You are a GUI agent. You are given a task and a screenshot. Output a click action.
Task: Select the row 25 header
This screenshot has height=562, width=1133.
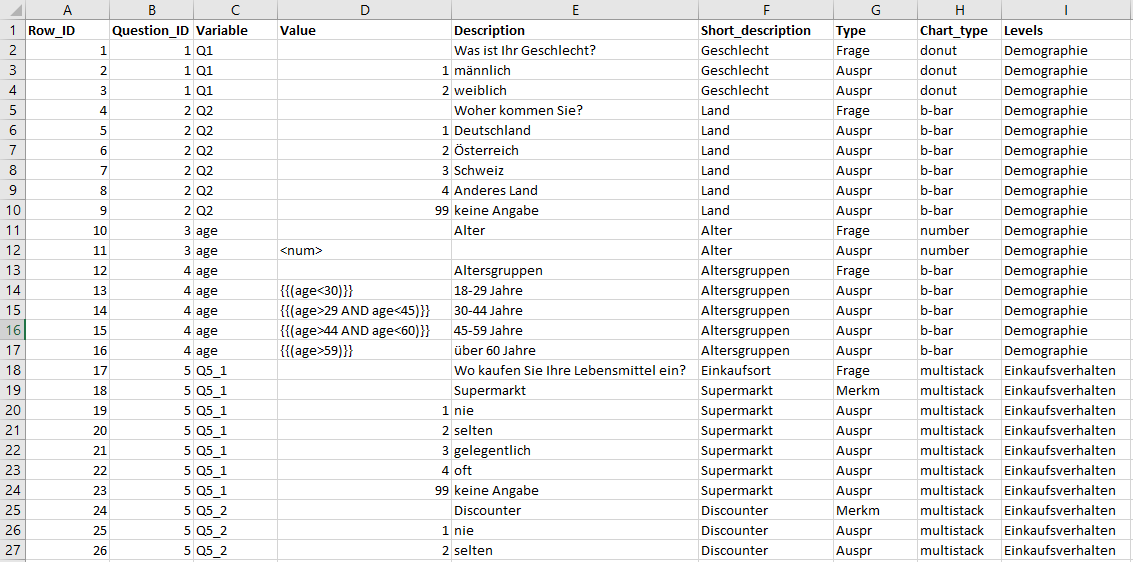coord(11,511)
